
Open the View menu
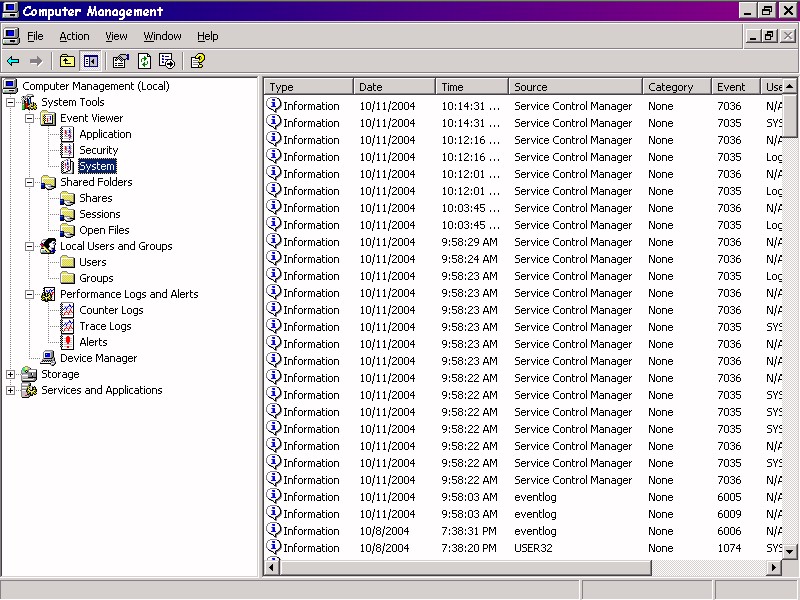click(116, 36)
